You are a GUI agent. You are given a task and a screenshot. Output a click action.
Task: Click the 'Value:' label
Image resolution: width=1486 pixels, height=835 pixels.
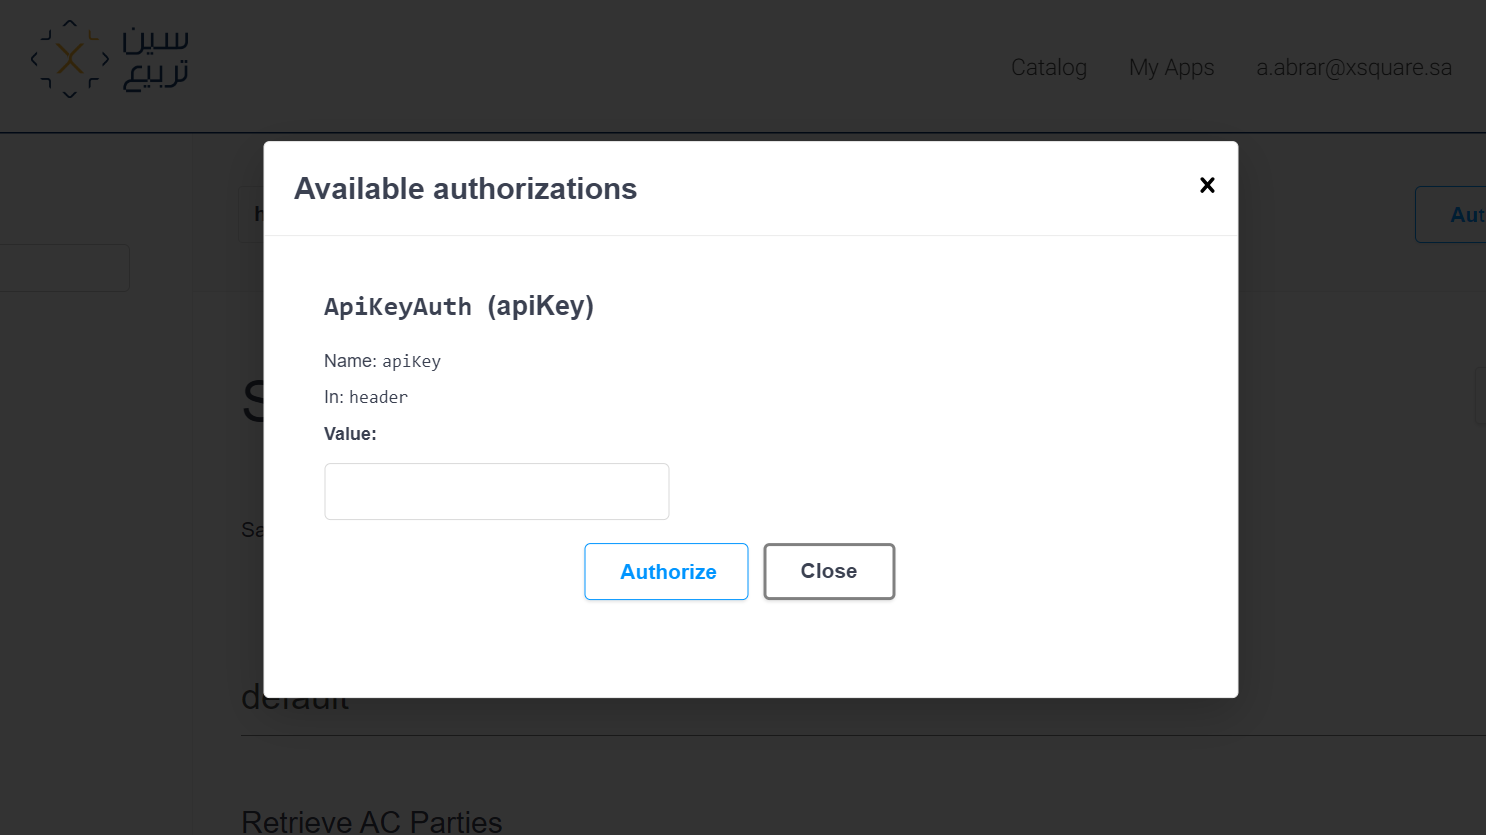(350, 434)
